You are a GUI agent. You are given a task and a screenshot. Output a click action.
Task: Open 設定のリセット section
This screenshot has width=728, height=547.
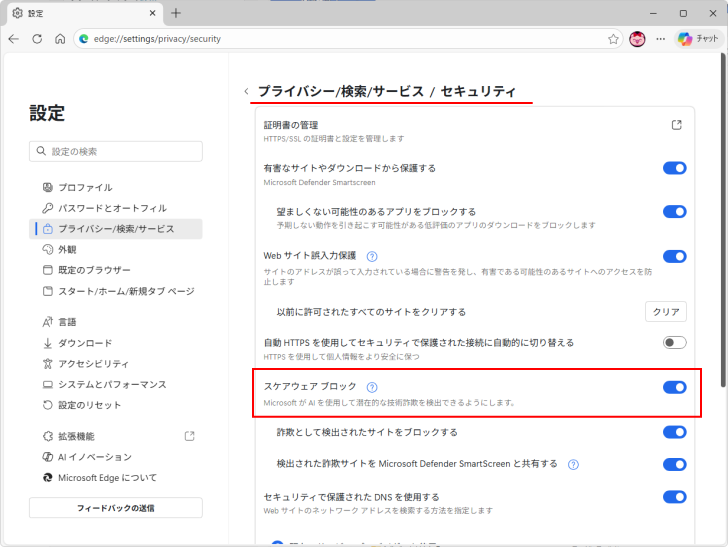point(116,405)
